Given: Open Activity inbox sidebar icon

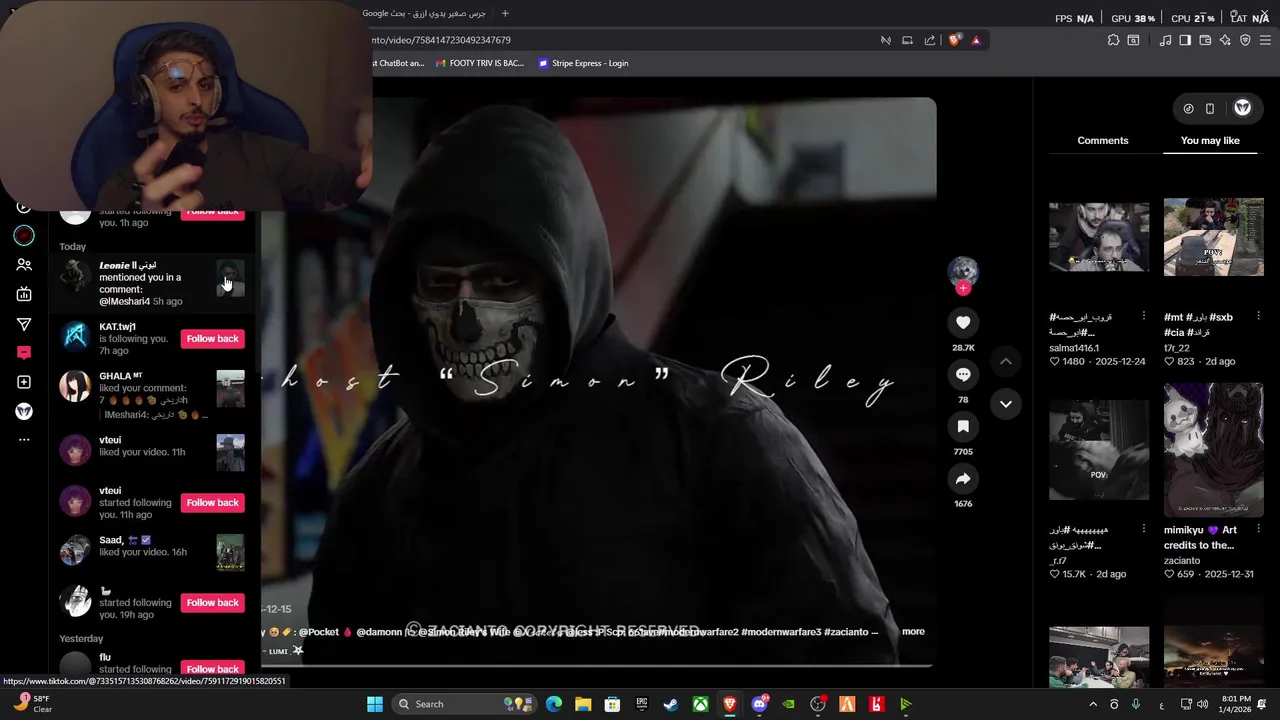Looking at the screenshot, I should 24,352.
